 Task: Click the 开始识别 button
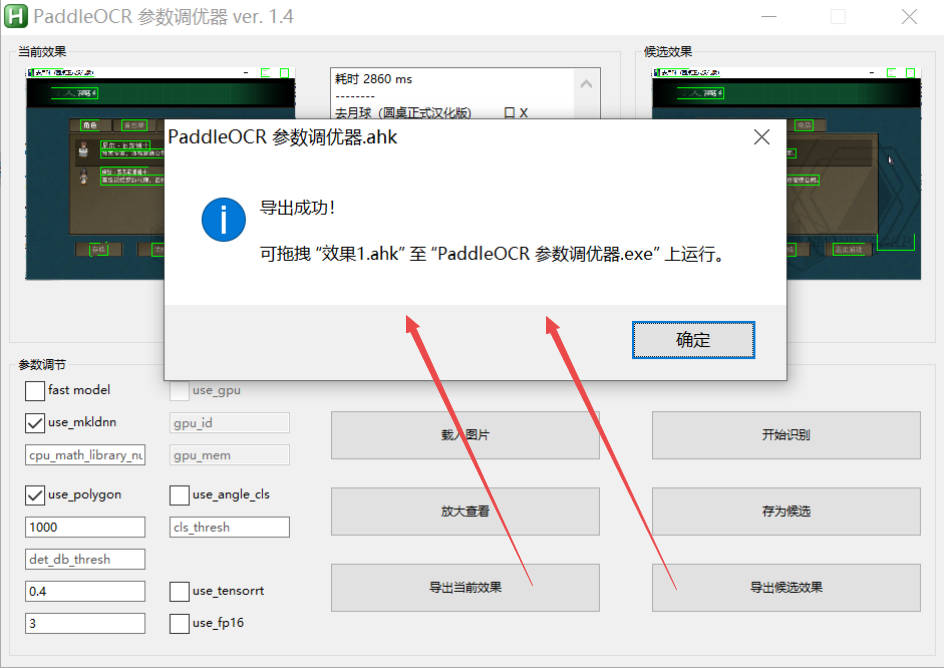point(786,435)
